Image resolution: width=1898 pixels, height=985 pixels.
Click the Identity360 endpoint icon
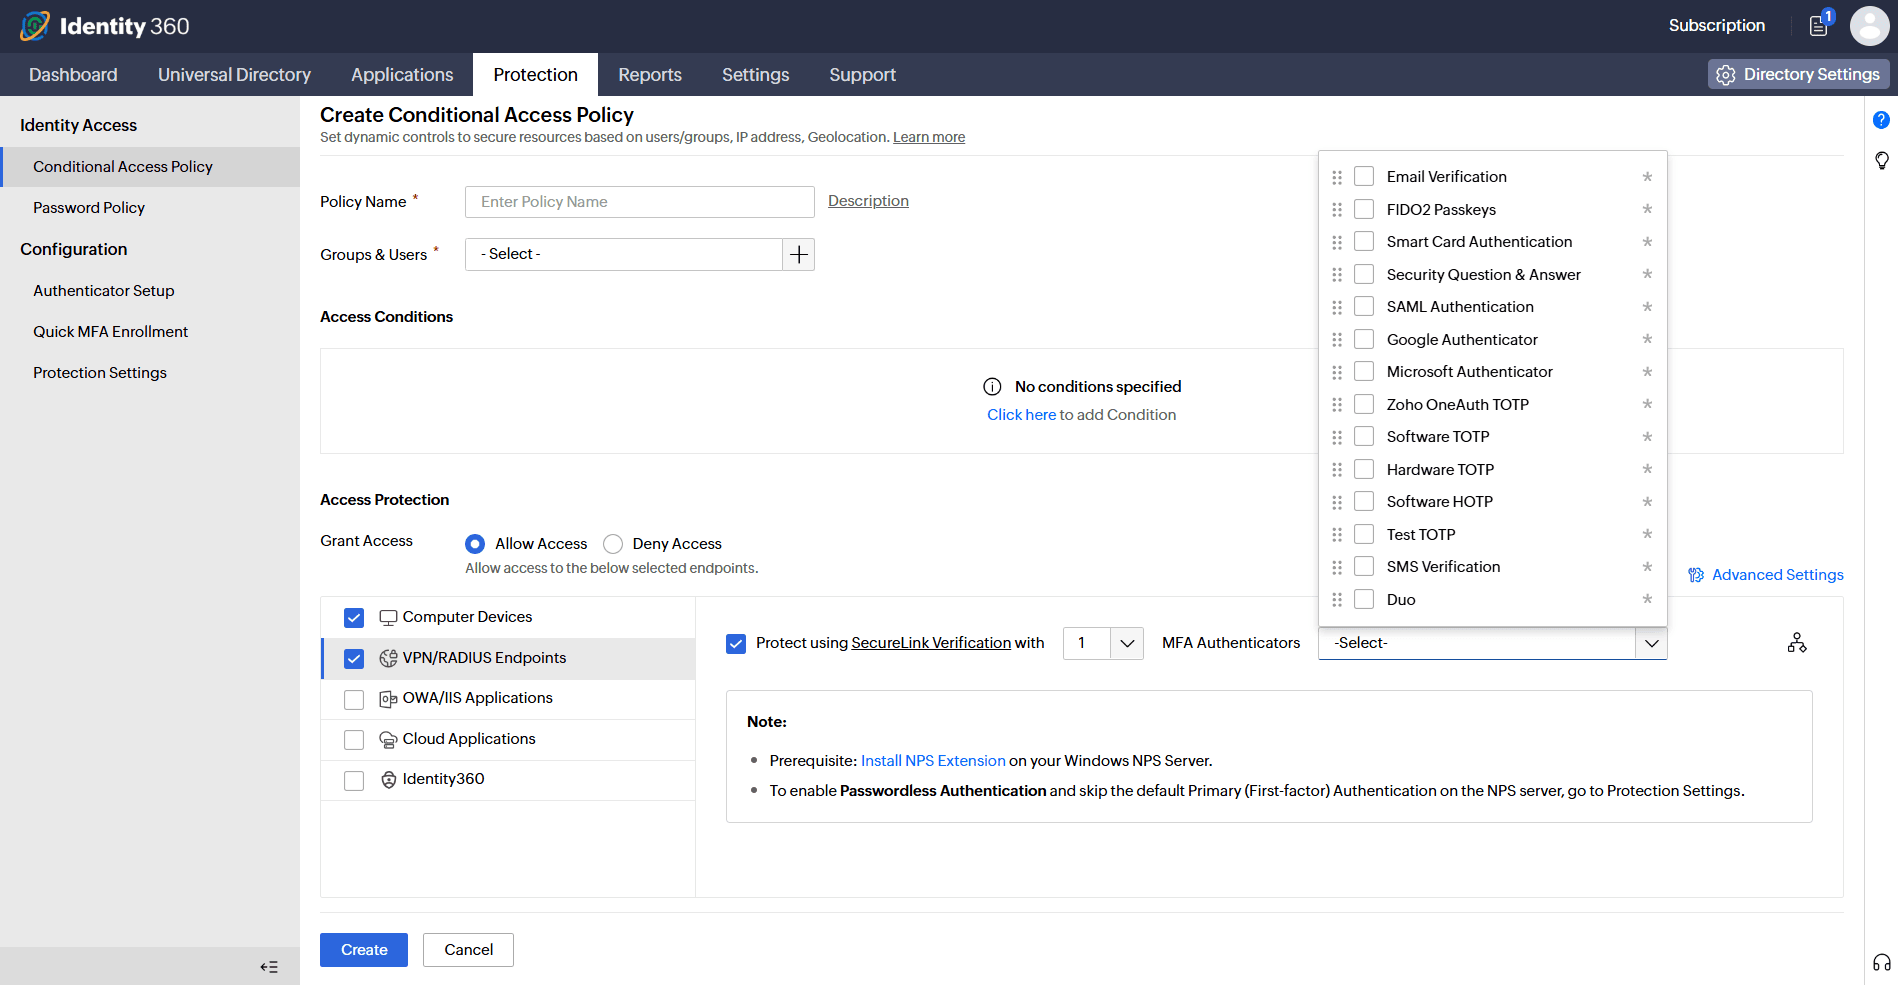pyautogui.click(x=388, y=780)
